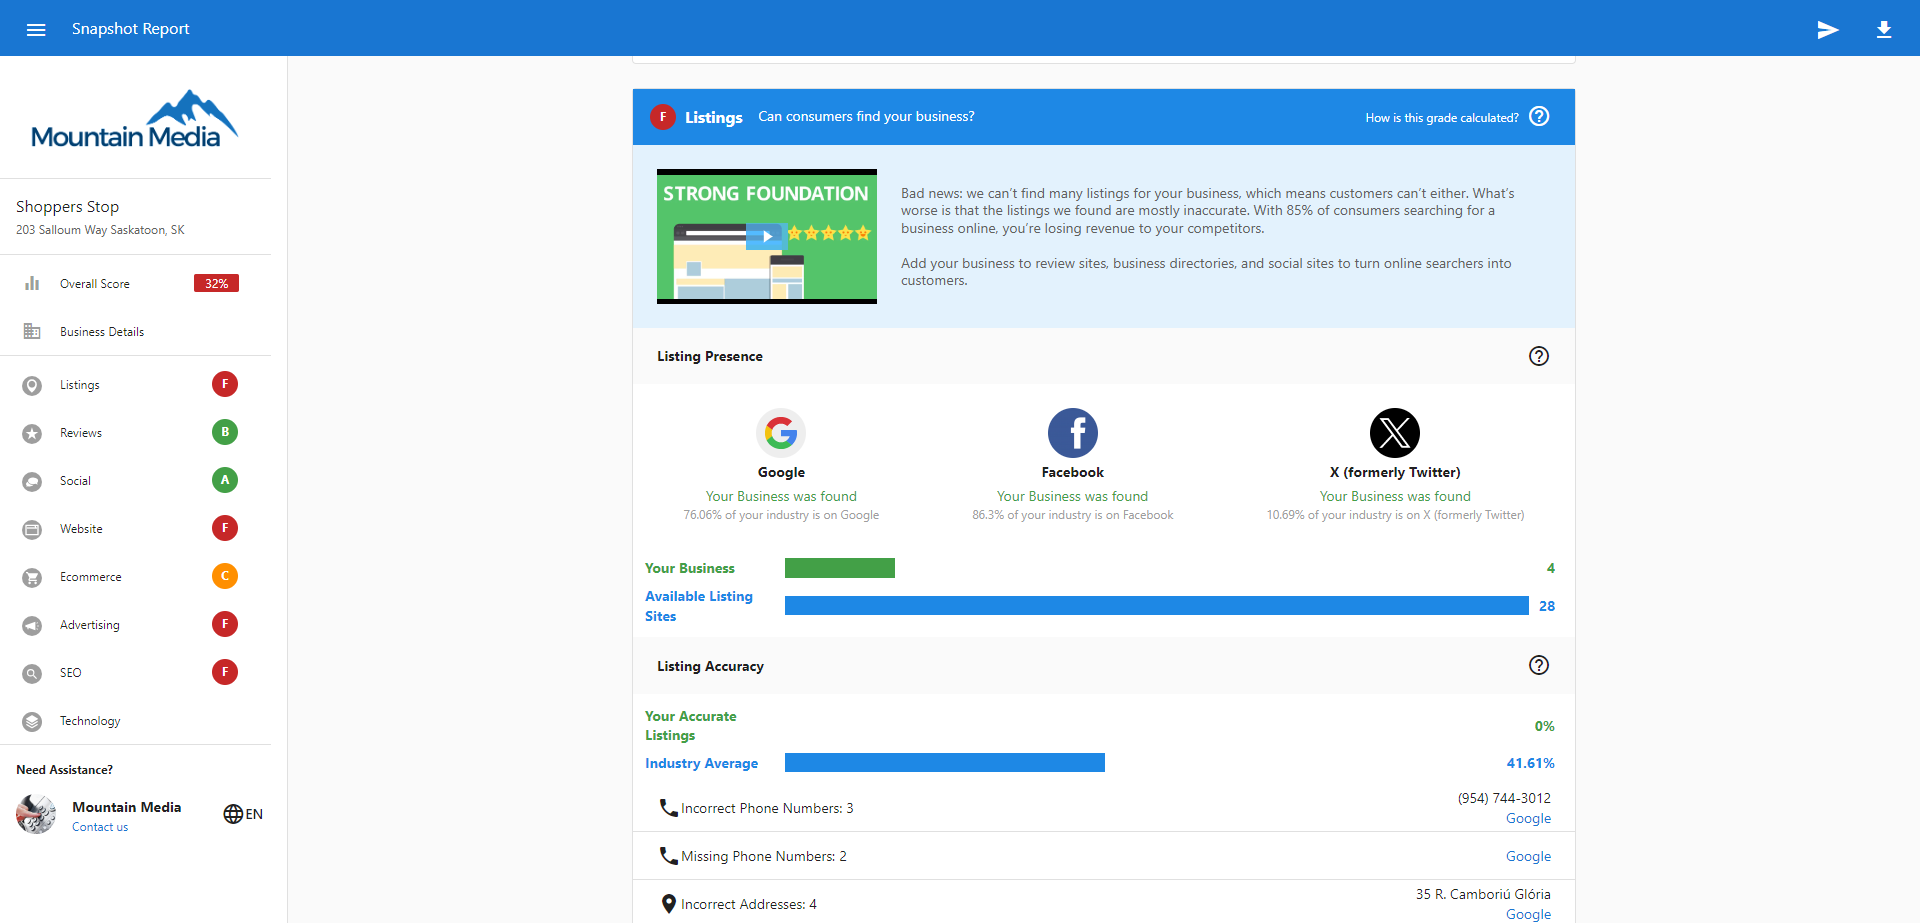Go to the SEO section
1920x923 pixels.
(71, 673)
